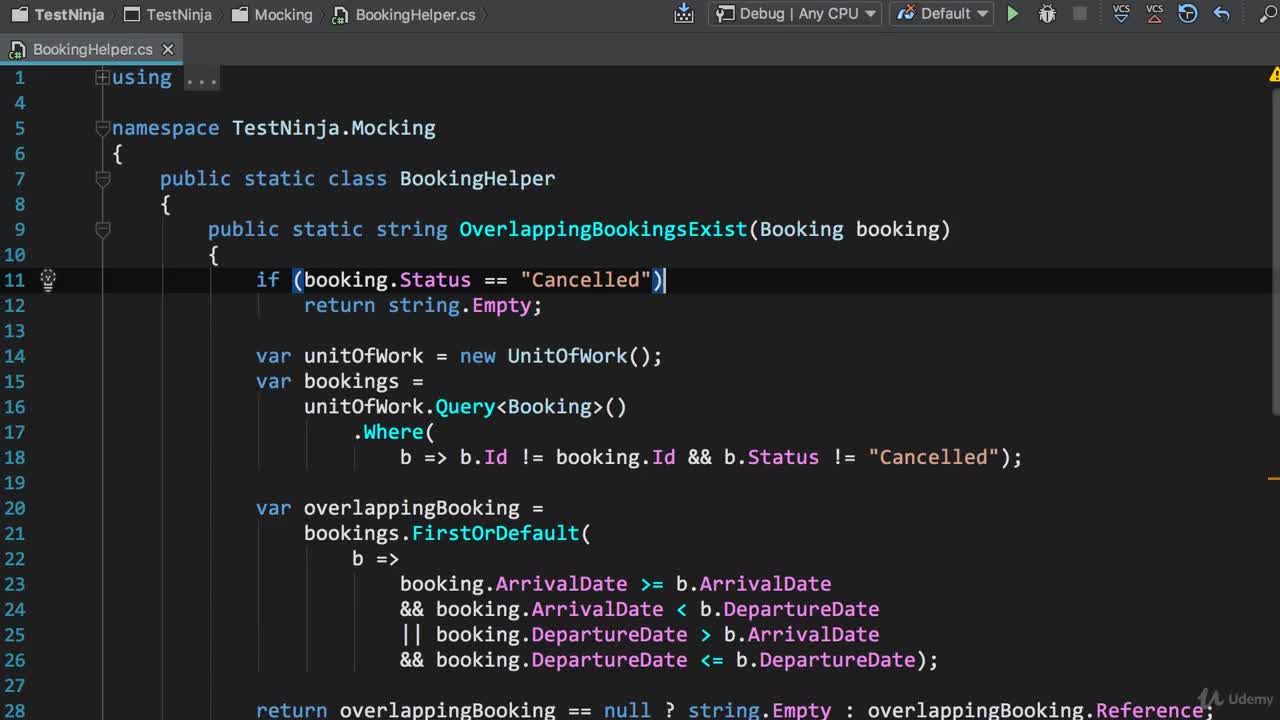Image resolution: width=1280 pixels, height=720 pixels.
Task: Click the yellow warning indicator icon
Action: coord(1275,75)
